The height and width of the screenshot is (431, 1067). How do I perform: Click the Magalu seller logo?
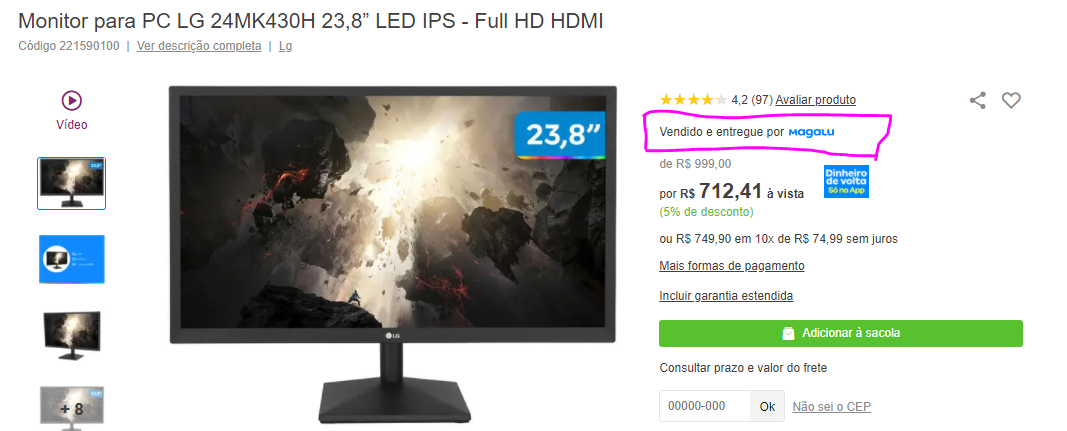(811, 132)
